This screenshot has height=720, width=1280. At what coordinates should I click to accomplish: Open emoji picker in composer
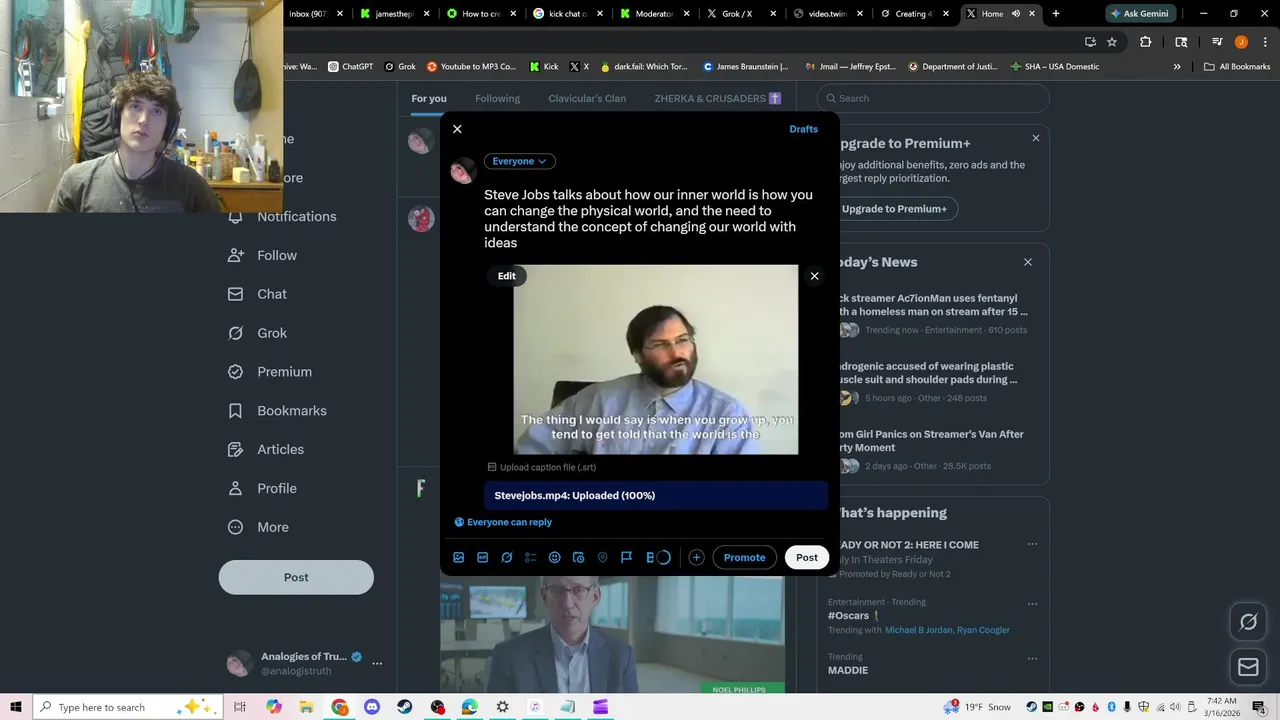(x=555, y=557)
